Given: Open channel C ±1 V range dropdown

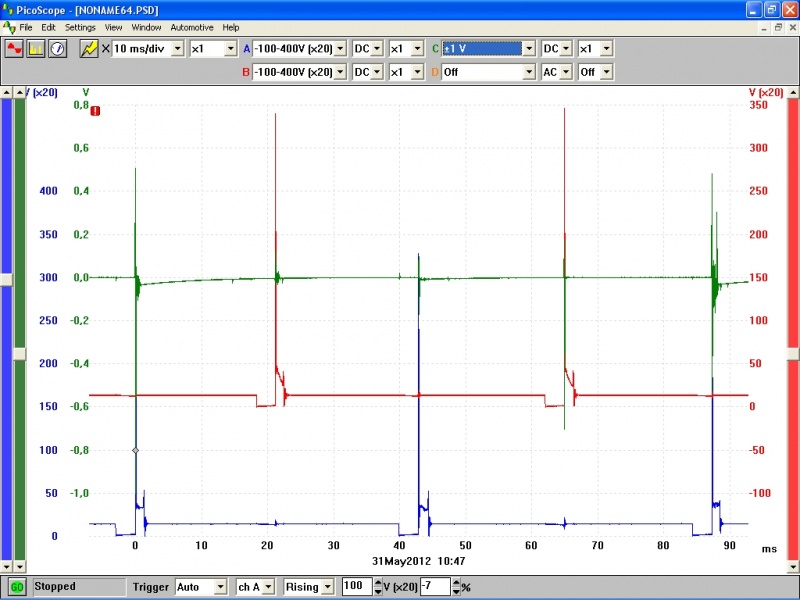Looking at the screenshot, I should tap(528, 48).
